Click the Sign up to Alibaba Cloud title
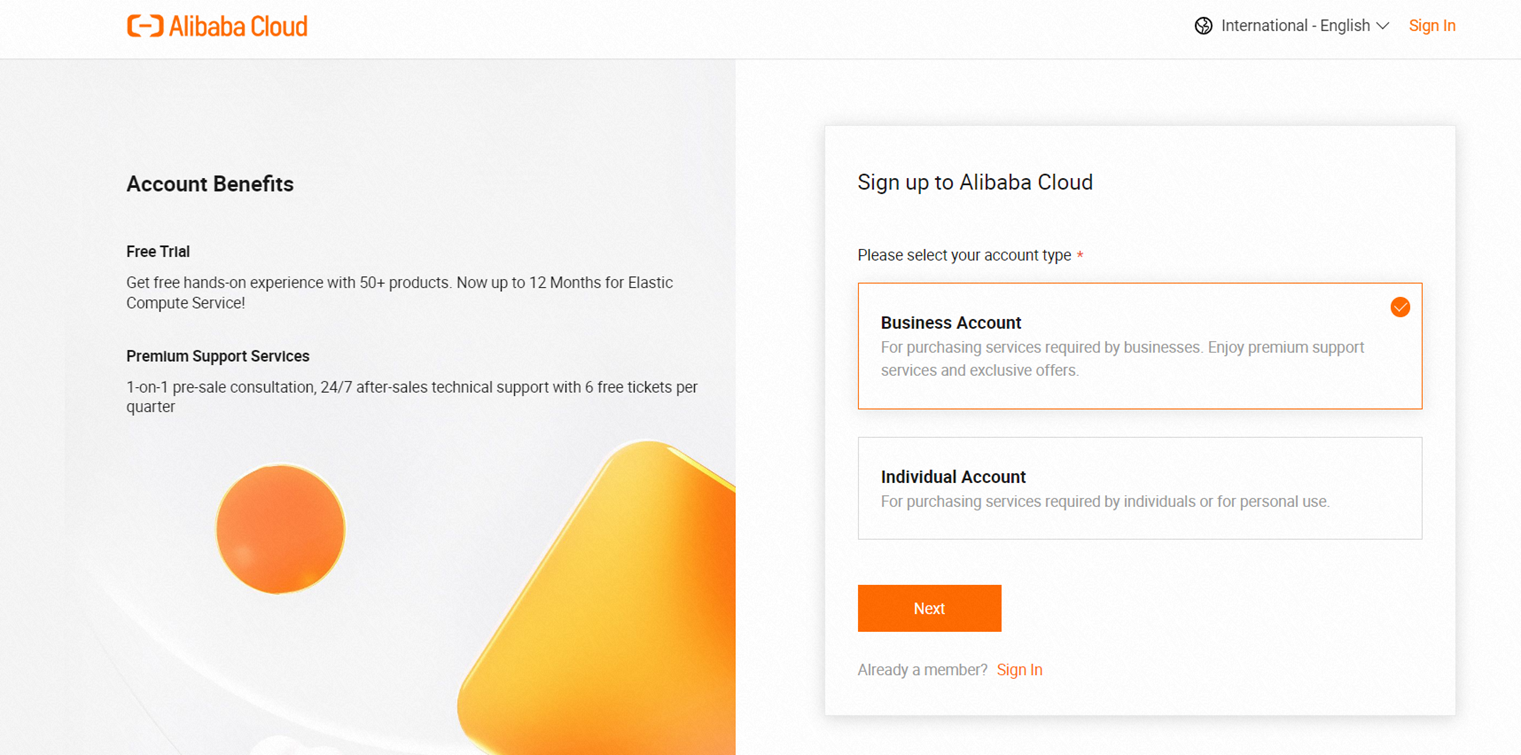This screenshot has width=1521, height=755. click(975, 182)
